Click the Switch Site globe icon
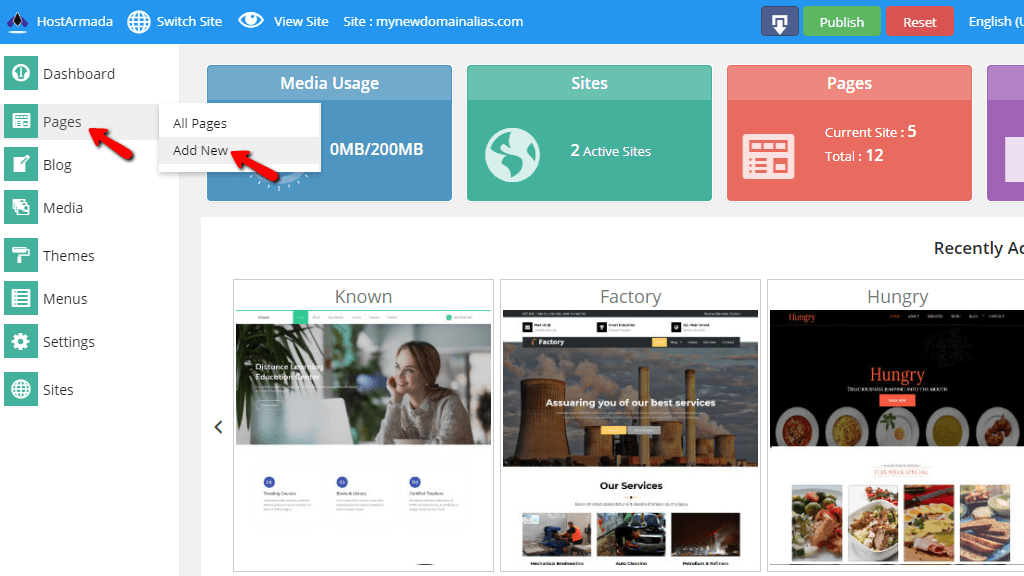Image resolution: width=1024 pixels, height=576 pixels. click(138, 22)
